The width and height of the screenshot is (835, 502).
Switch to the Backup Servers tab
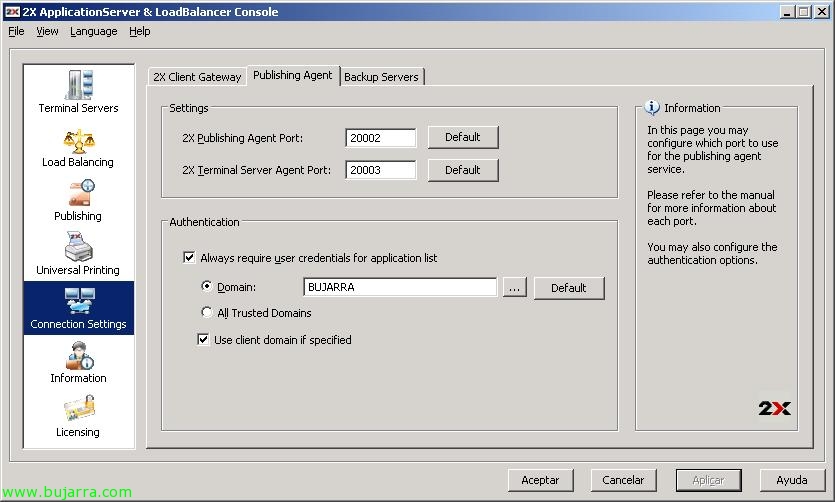(x=381, y=77)
